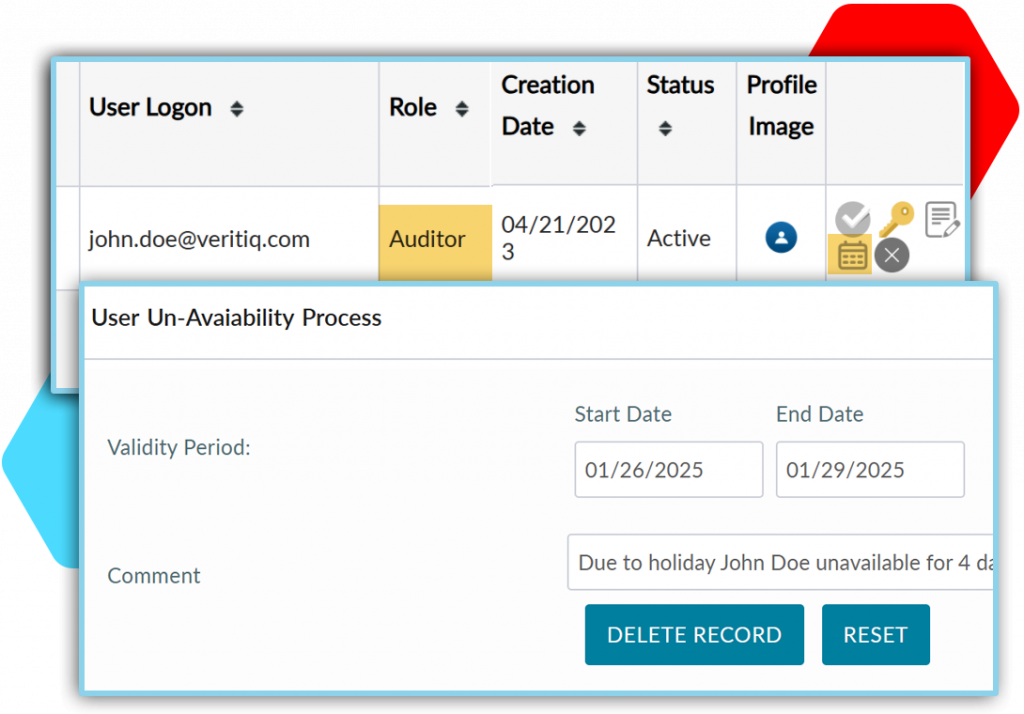The width and height of the screenshot is (1024, 714).
Task: Click the grey checkmark approve icon
Action: 852,218
